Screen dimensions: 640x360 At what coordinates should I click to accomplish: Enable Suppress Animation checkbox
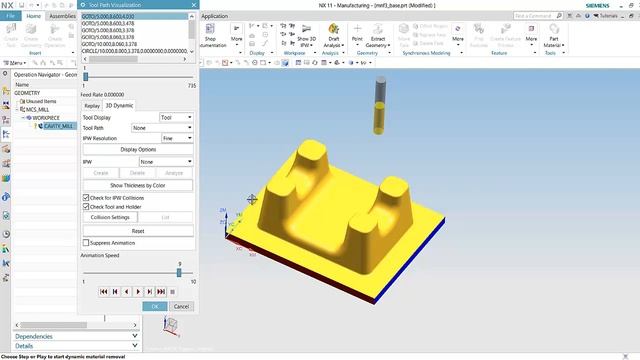(x=86, y=242)
